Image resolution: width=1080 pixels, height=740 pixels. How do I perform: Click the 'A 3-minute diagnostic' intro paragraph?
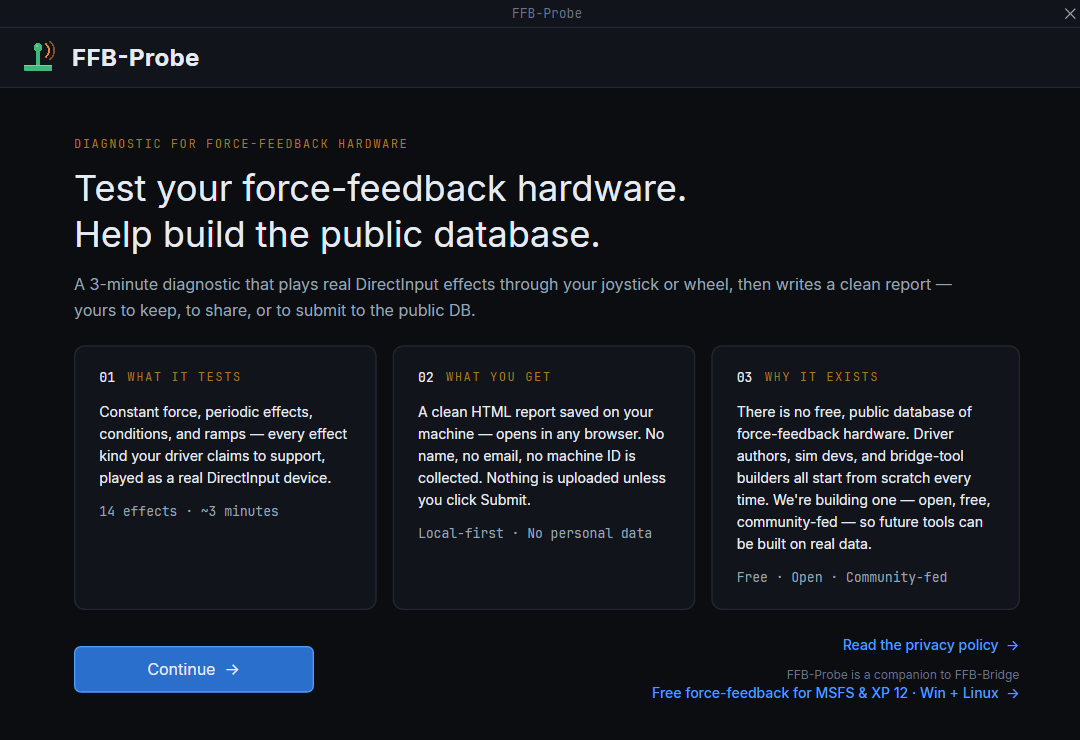pyautogui.click(x=513, y=298)
